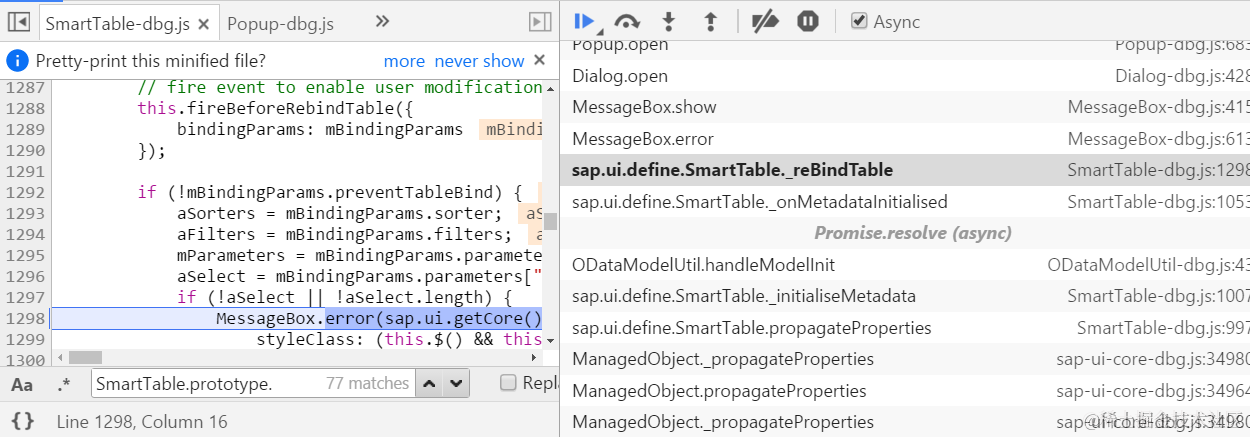Toggle the file navigator sidebar icon
The width and height of the screenshot is (1250, 437).
pos(18,21)
